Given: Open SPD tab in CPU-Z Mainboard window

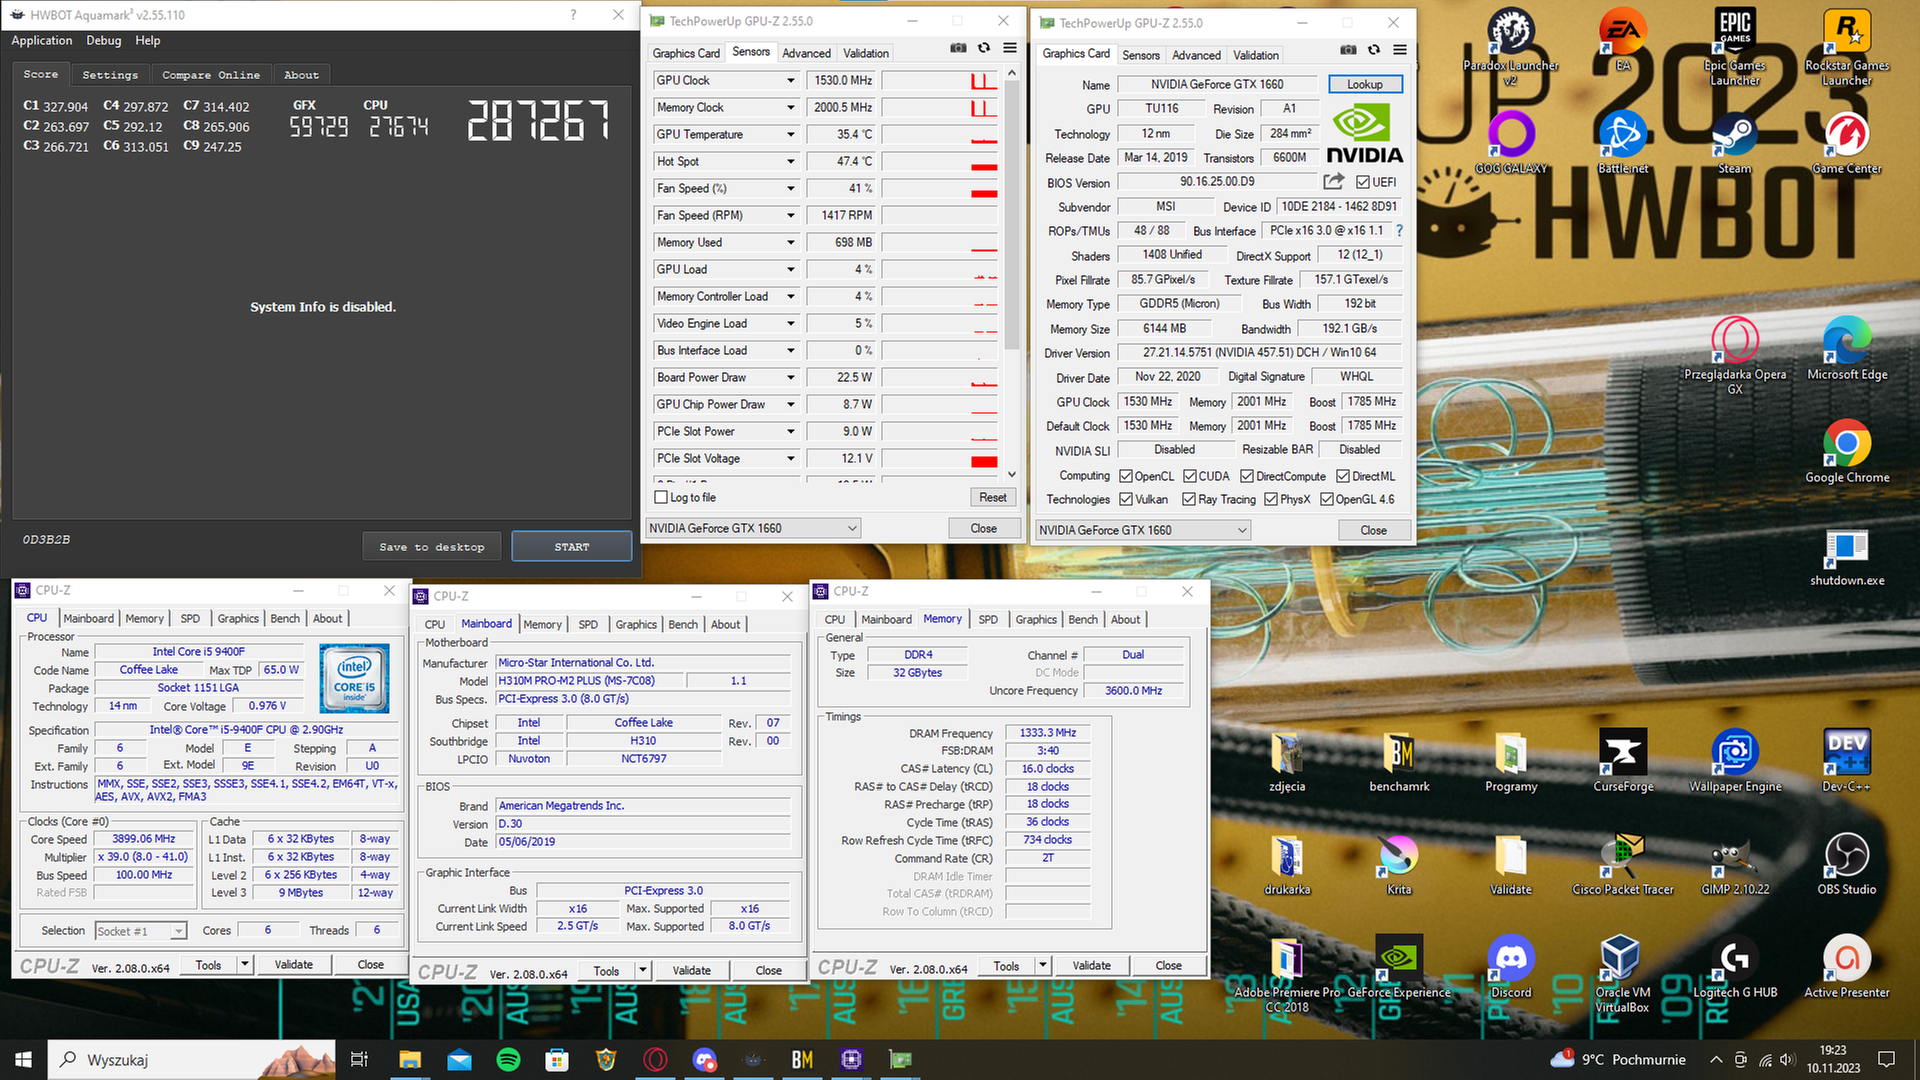Looking at the screenshot, I should (588, 624).
